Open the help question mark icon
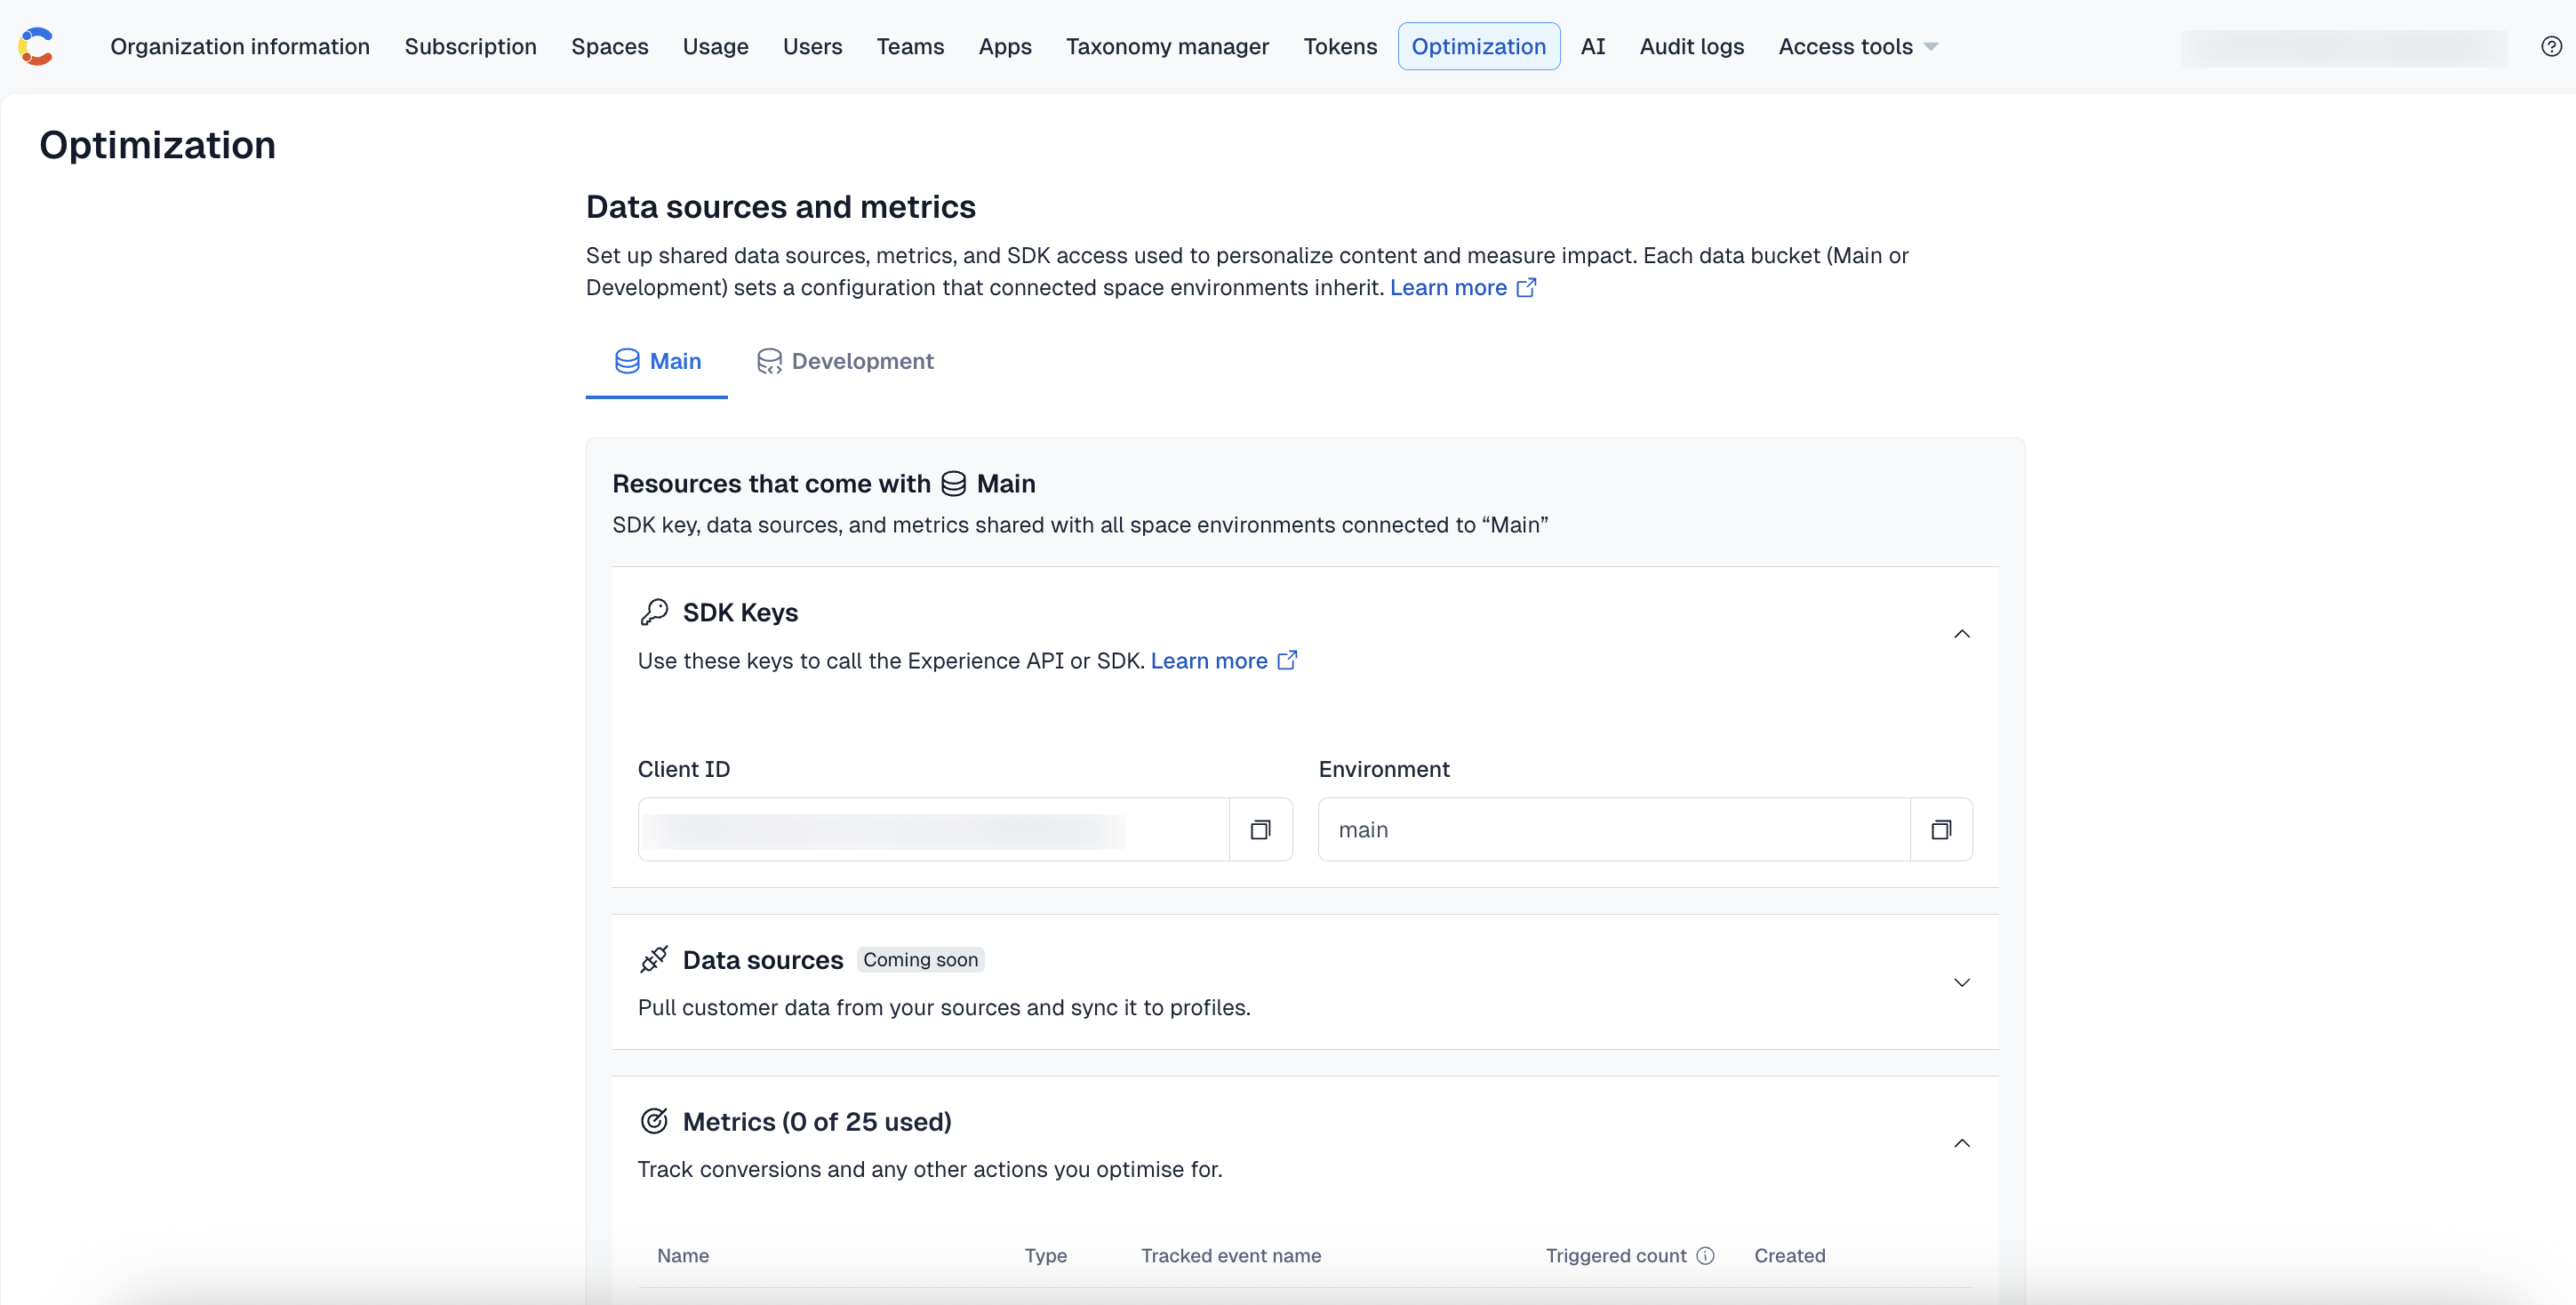This screenshot has height=1305, width=2576. (x=2551, y=46)
